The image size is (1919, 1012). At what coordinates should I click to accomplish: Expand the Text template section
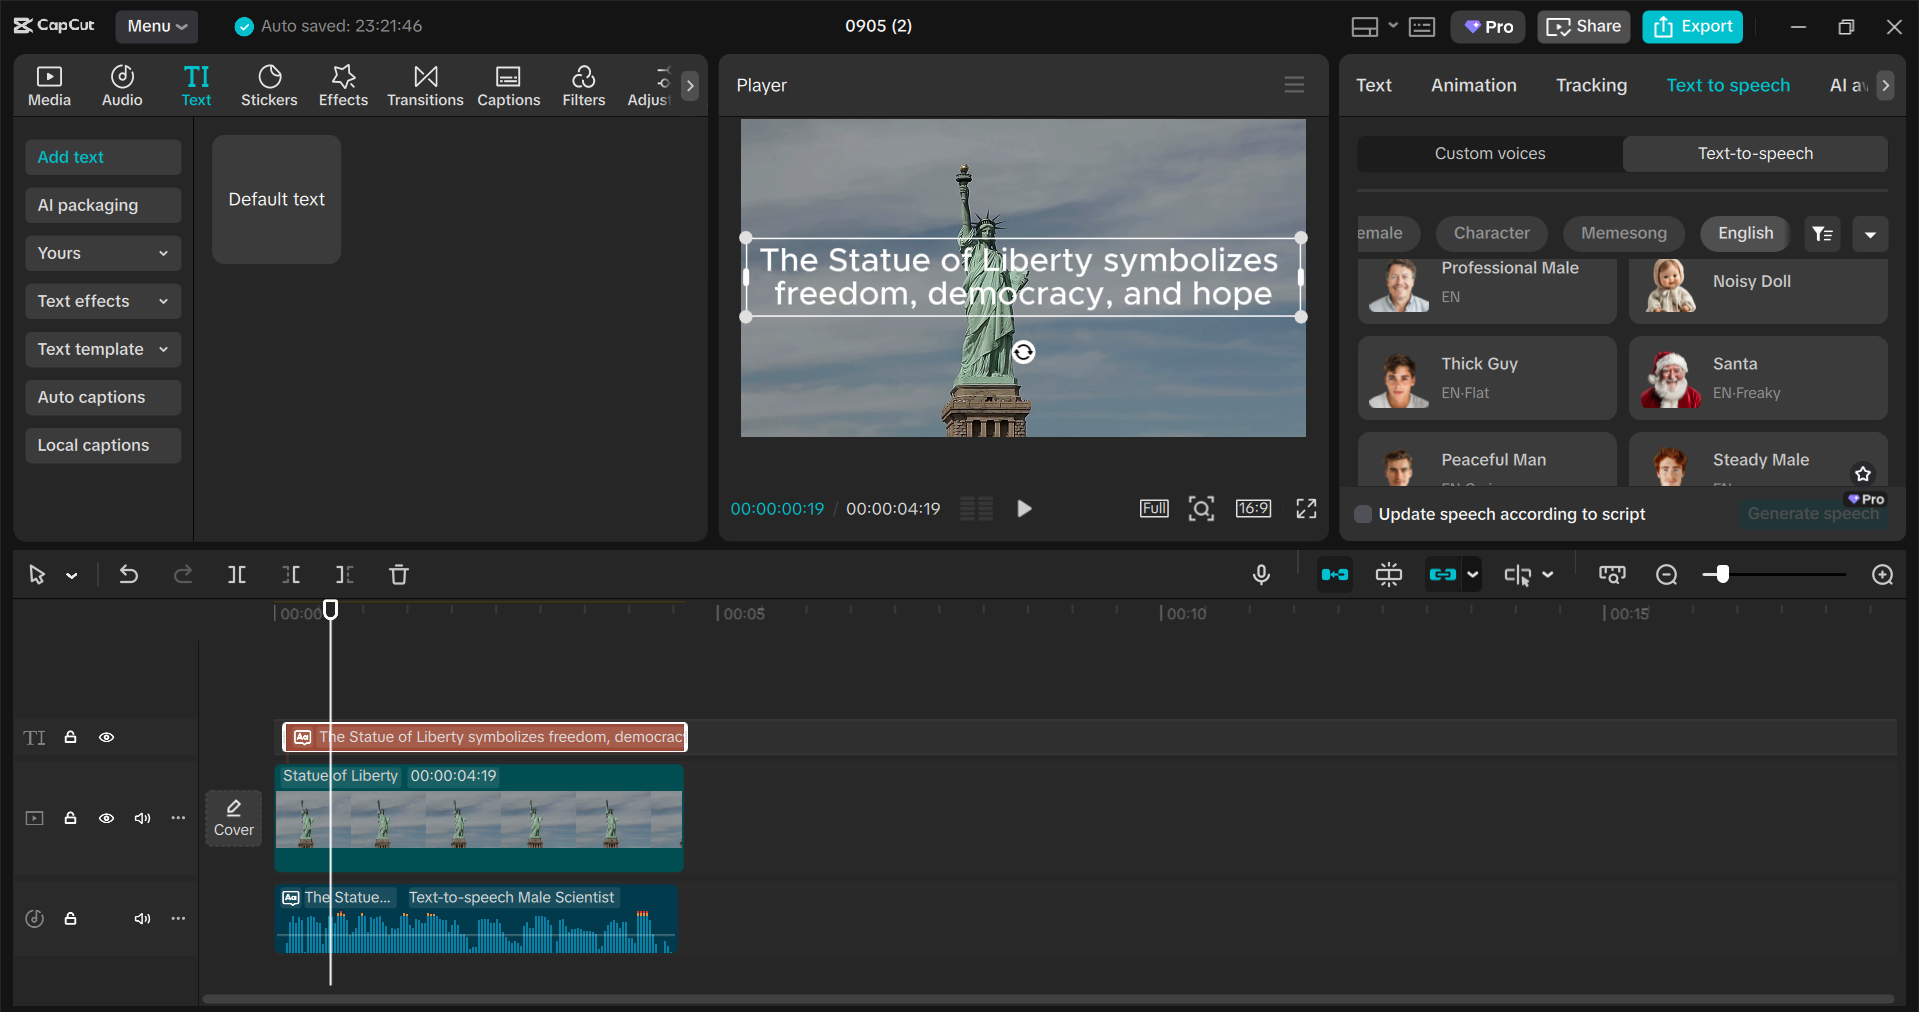click(x=103, y=349)
